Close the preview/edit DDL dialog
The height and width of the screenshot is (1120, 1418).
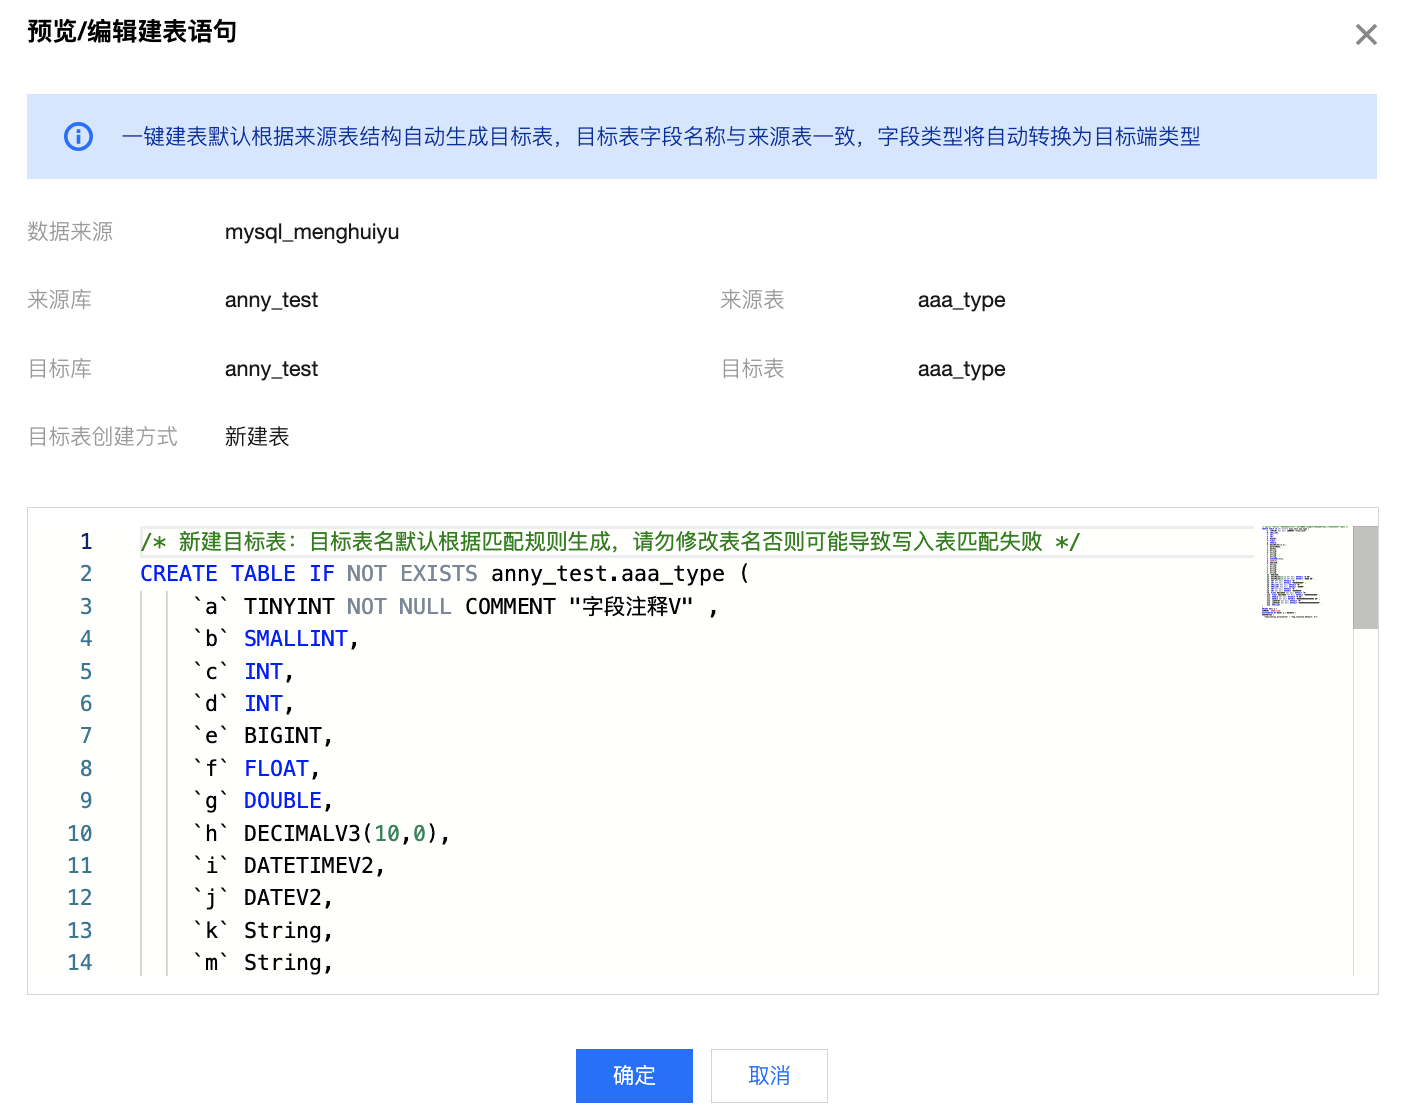(x=1366, y=35)
